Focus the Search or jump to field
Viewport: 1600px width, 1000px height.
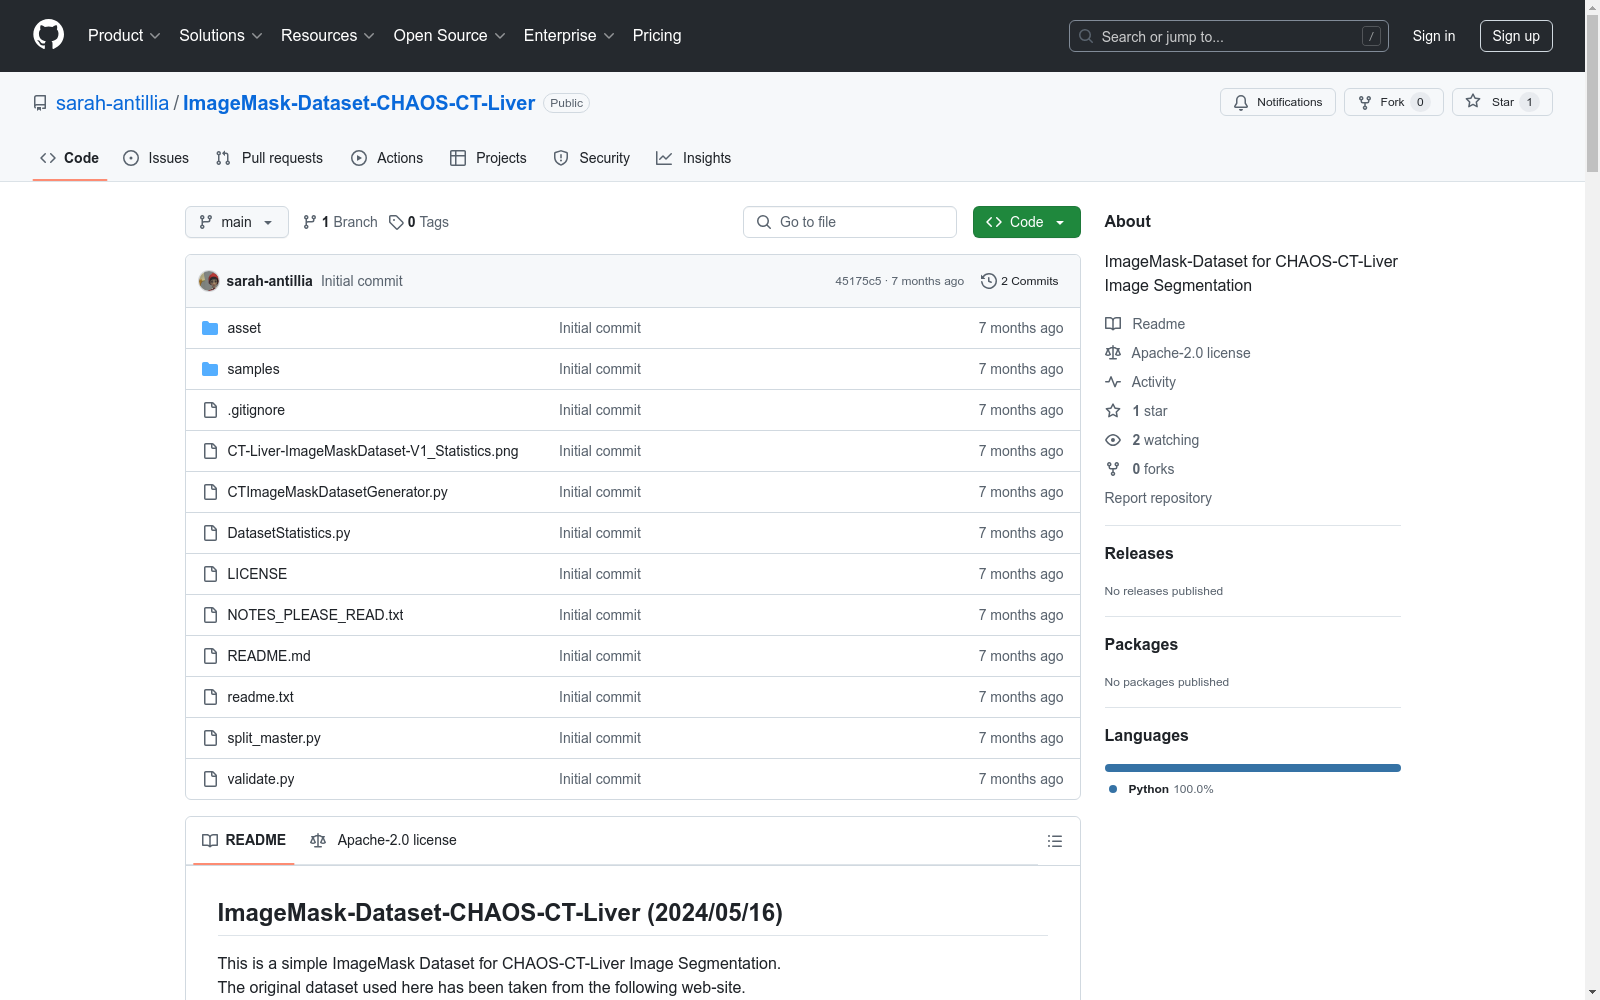coord(1229,36)
